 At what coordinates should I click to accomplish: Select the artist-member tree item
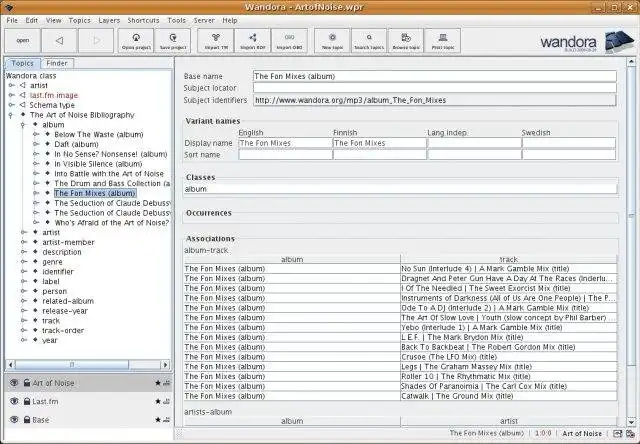pos(68,242)
